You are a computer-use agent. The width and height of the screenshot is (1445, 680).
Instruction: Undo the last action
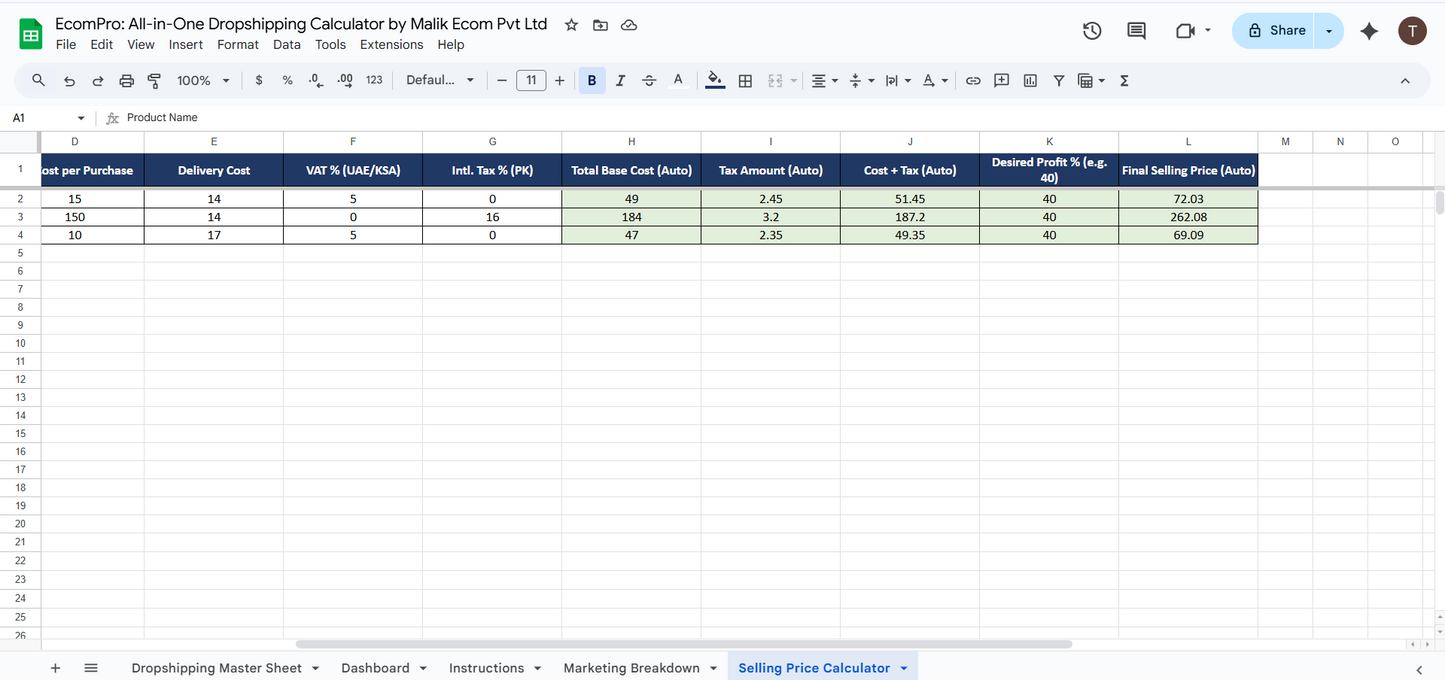tap(69, 80)
